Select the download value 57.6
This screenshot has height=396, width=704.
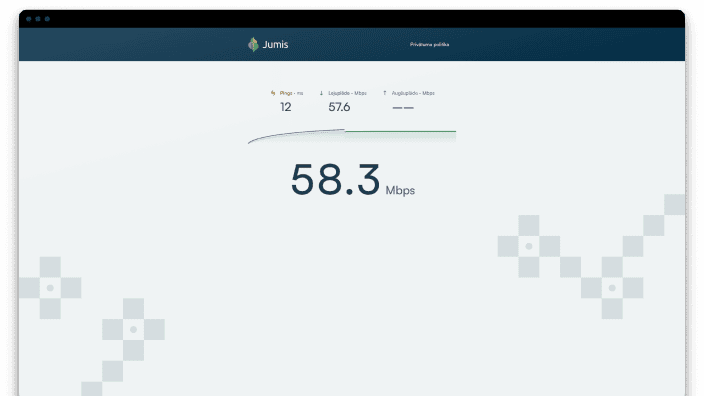point(339,107)
